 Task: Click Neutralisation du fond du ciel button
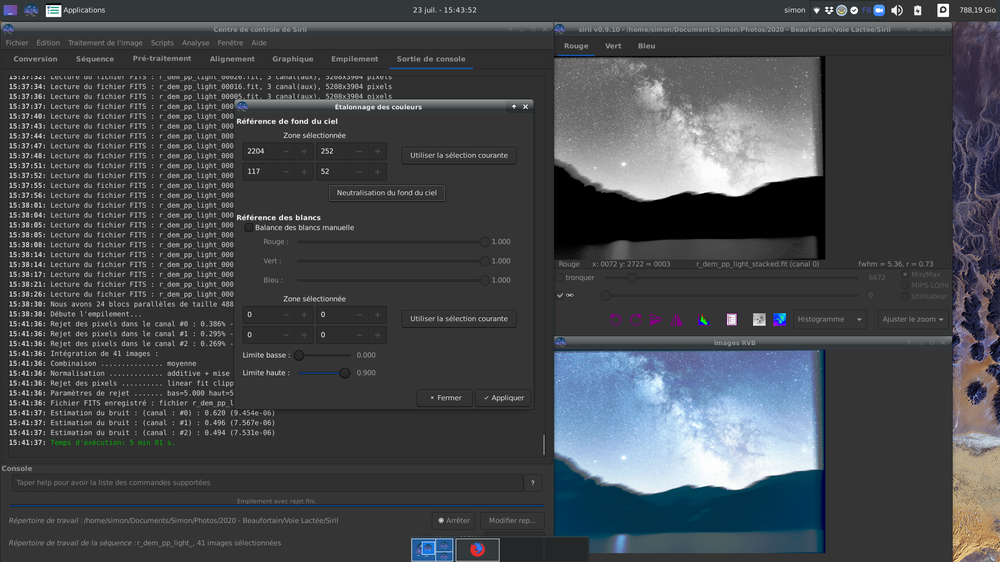(386, 193)
